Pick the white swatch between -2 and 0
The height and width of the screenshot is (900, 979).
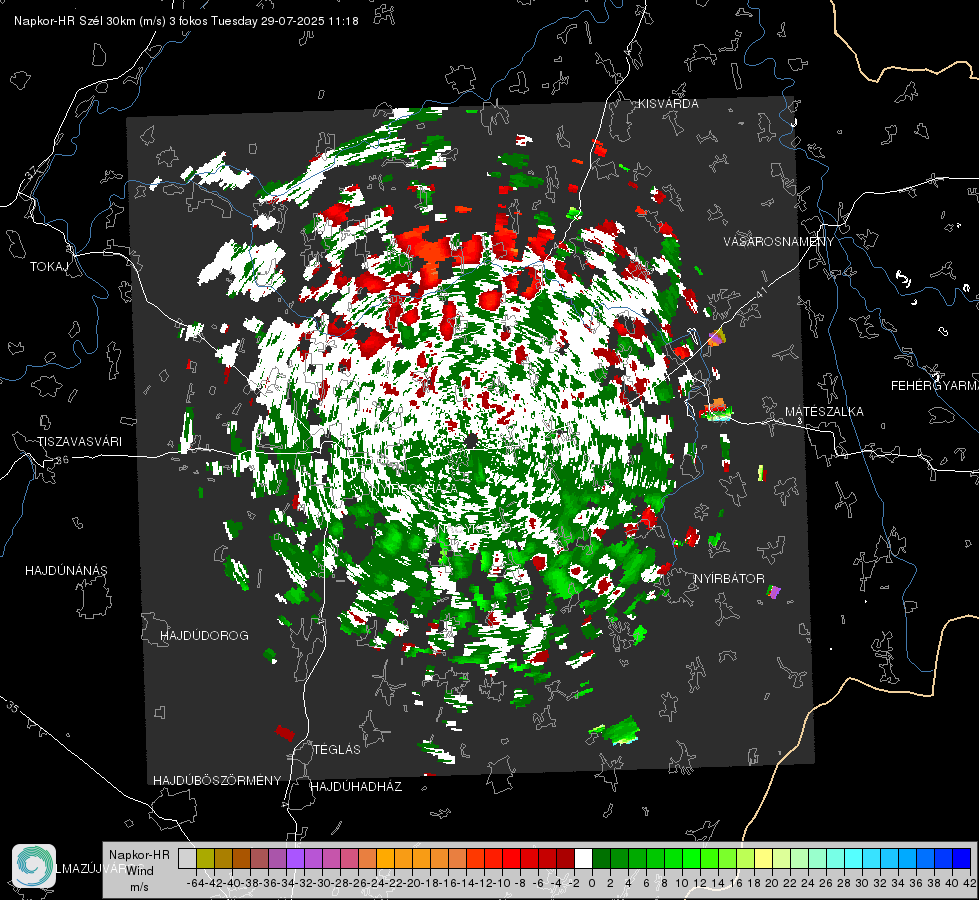coord(583,859)
